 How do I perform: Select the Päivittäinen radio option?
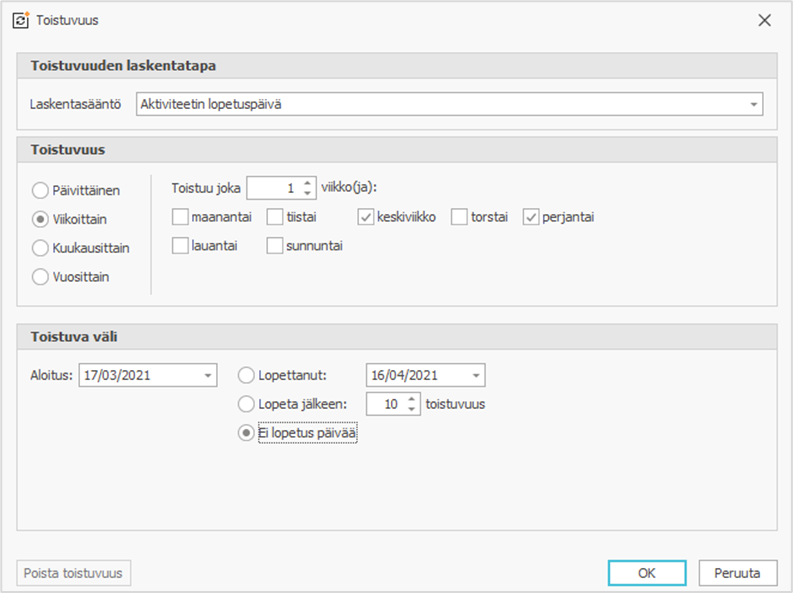tap(41, 190)
